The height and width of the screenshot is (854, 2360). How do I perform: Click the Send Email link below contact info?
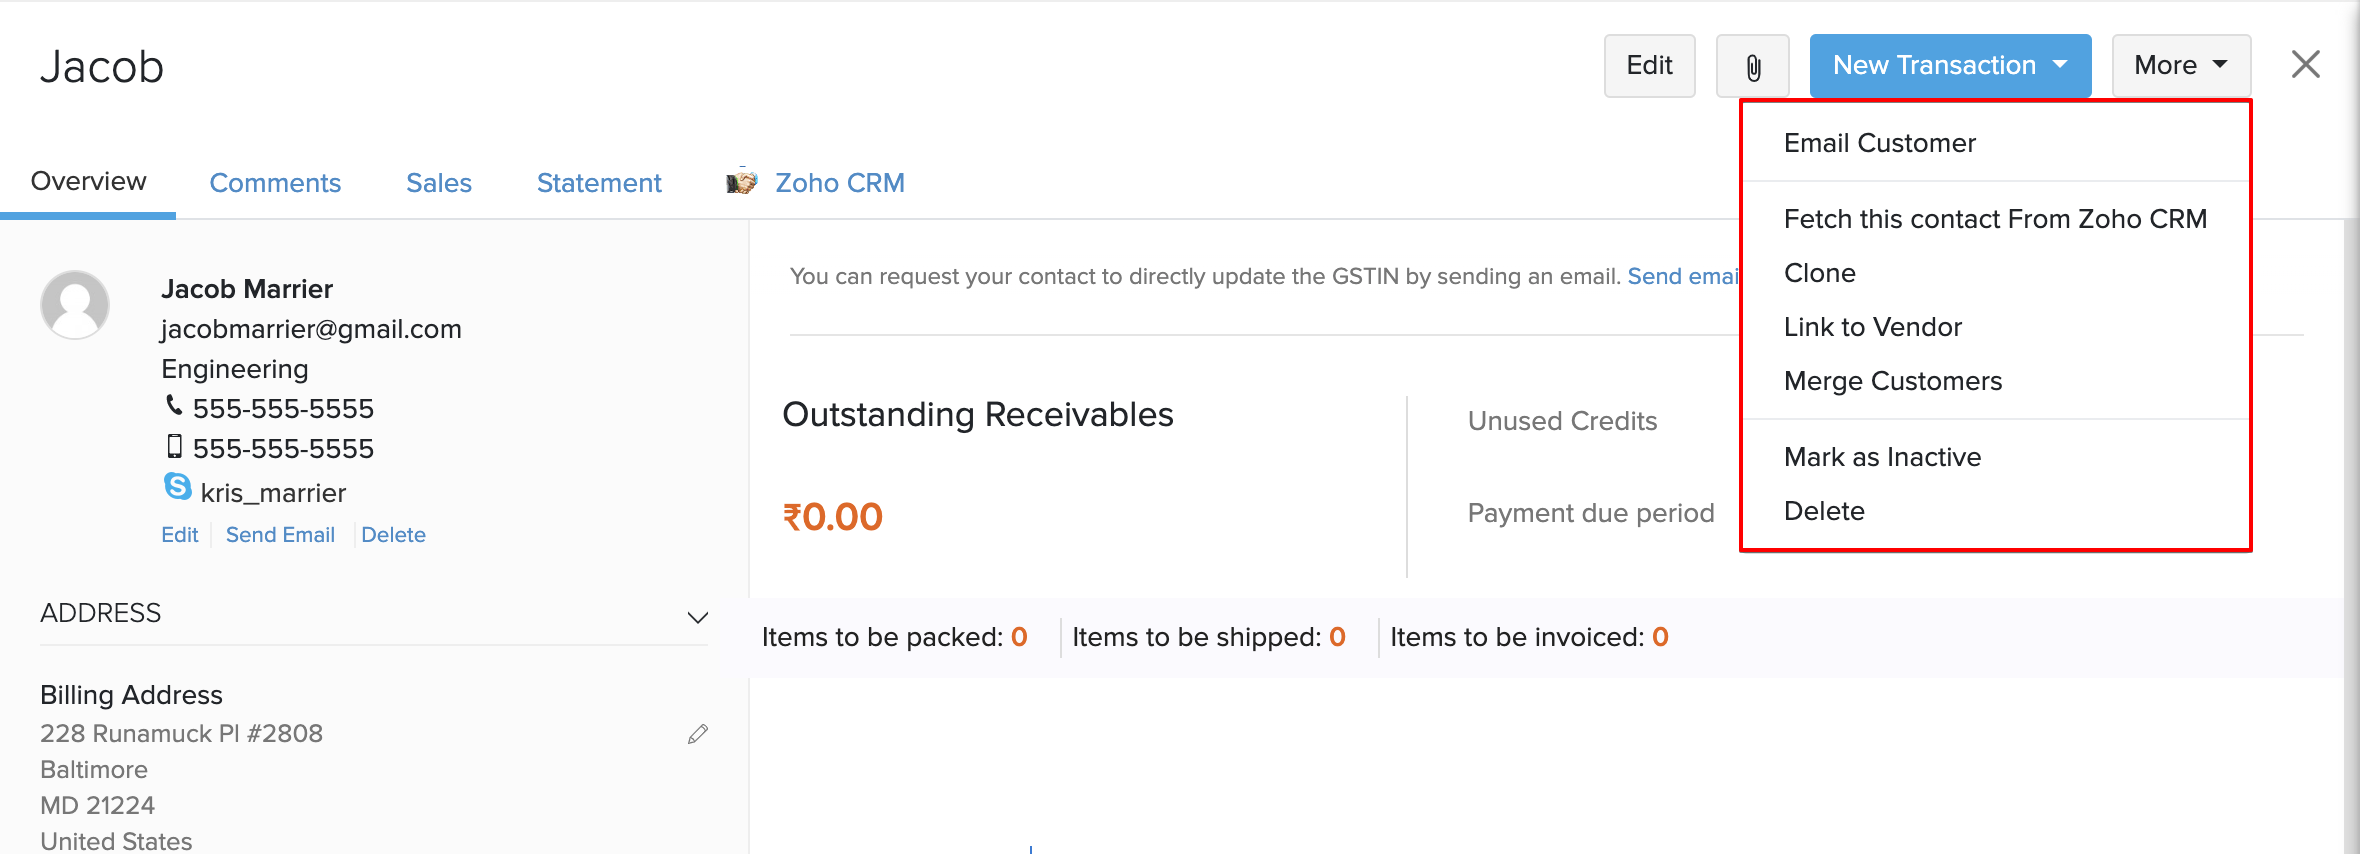click(x=280, y=534)
